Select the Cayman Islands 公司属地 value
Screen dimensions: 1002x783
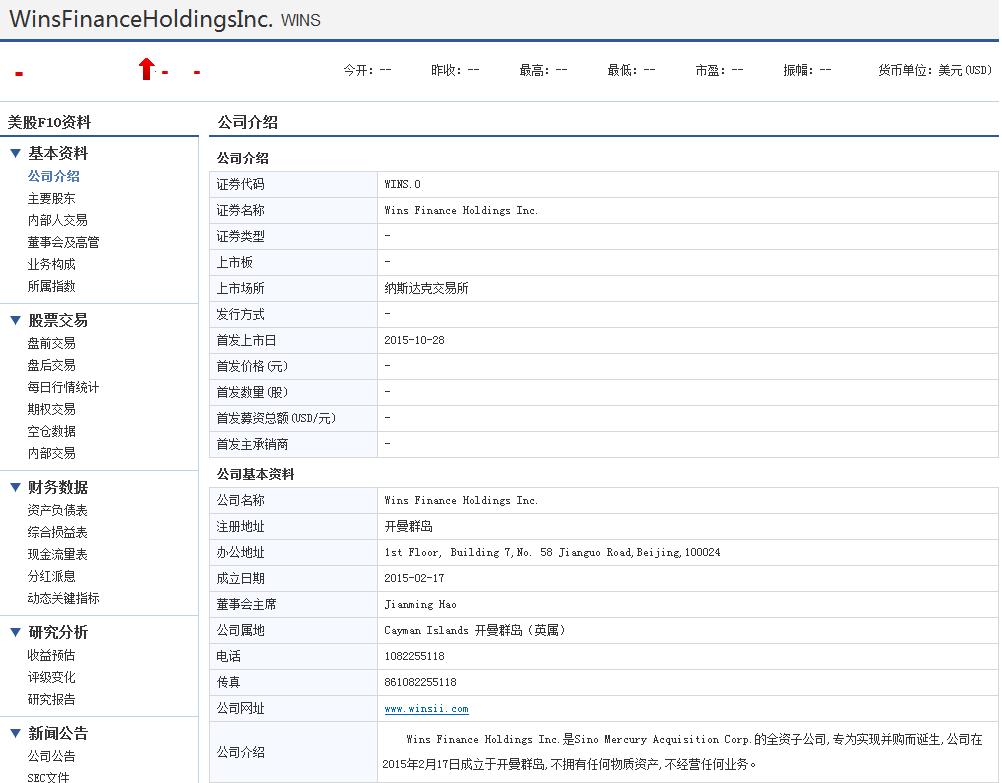pos(474,630)
